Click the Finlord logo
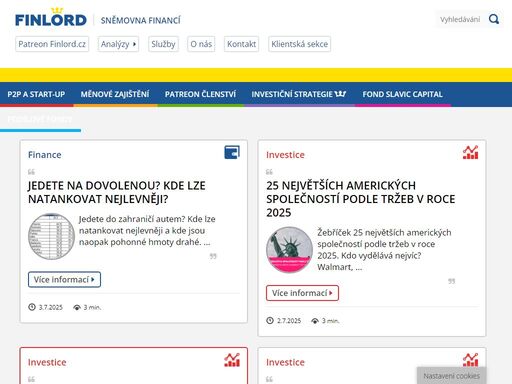The height and width of the screenshot is (384, 512). click(51, 18)
